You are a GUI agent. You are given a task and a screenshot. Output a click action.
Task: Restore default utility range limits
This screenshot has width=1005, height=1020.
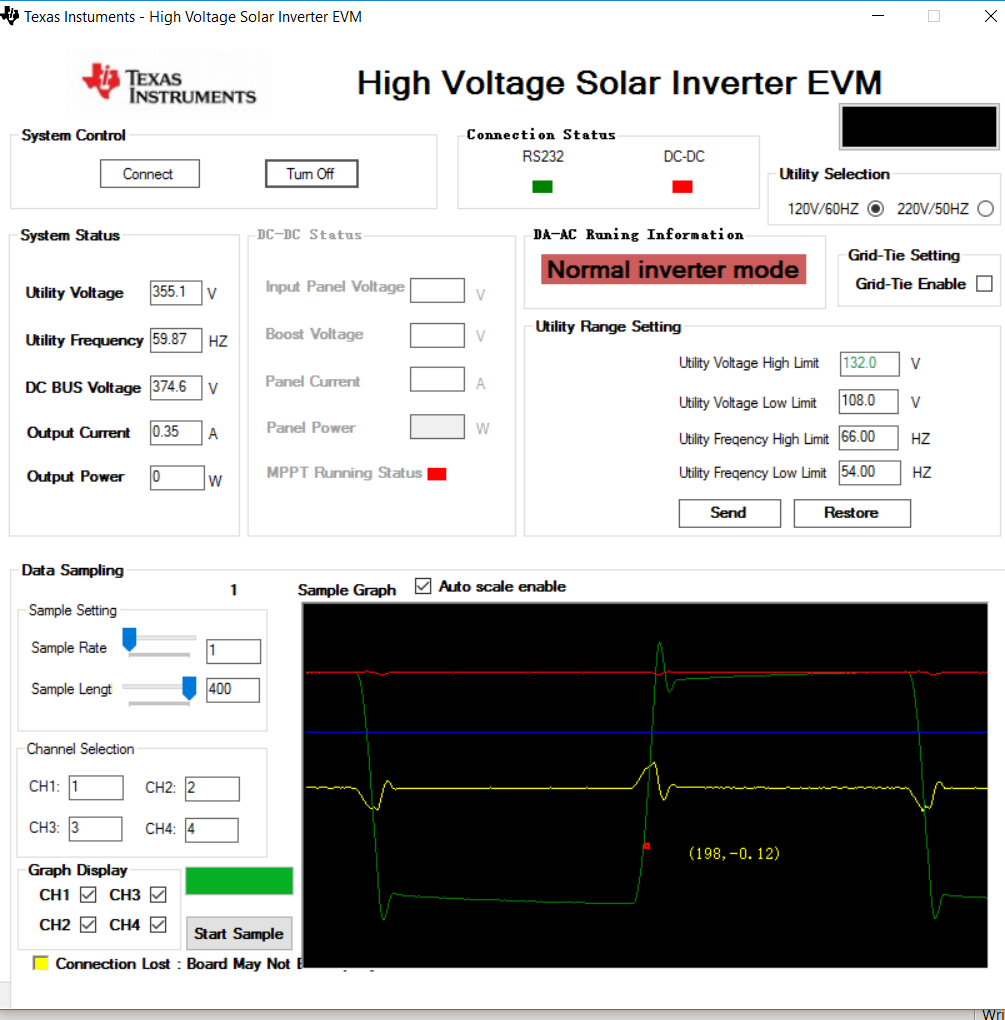coord(851,513)
